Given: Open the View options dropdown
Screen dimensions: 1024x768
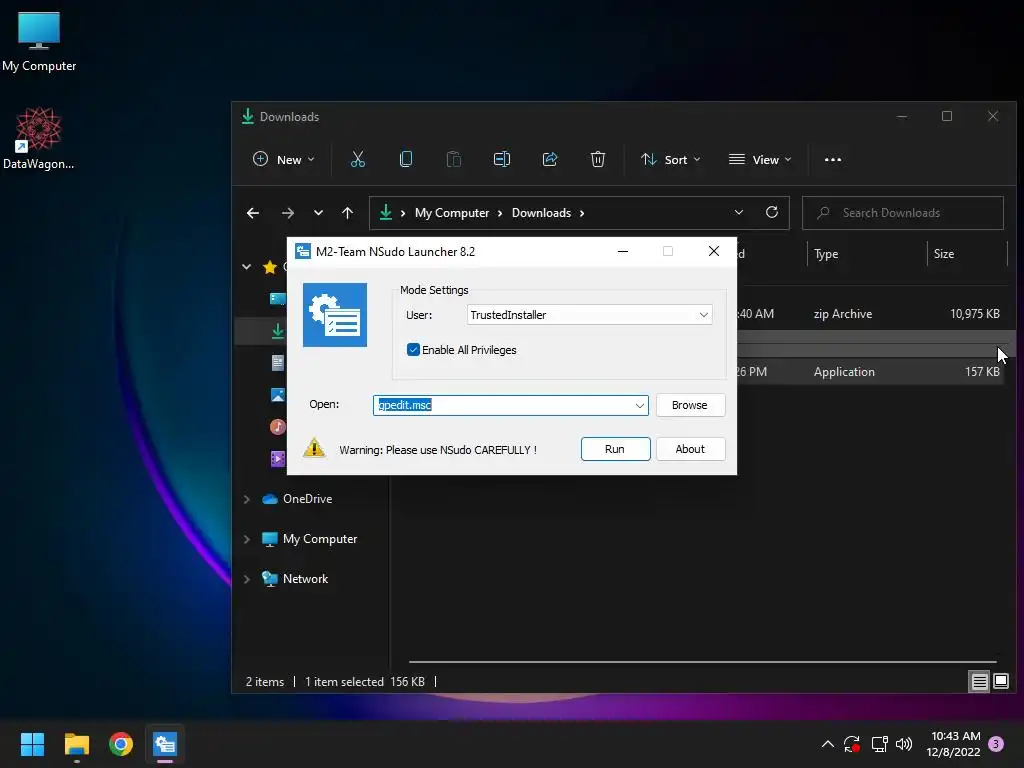Looking at the screenshot, I should pyautogui.click(x=760, y=159).
